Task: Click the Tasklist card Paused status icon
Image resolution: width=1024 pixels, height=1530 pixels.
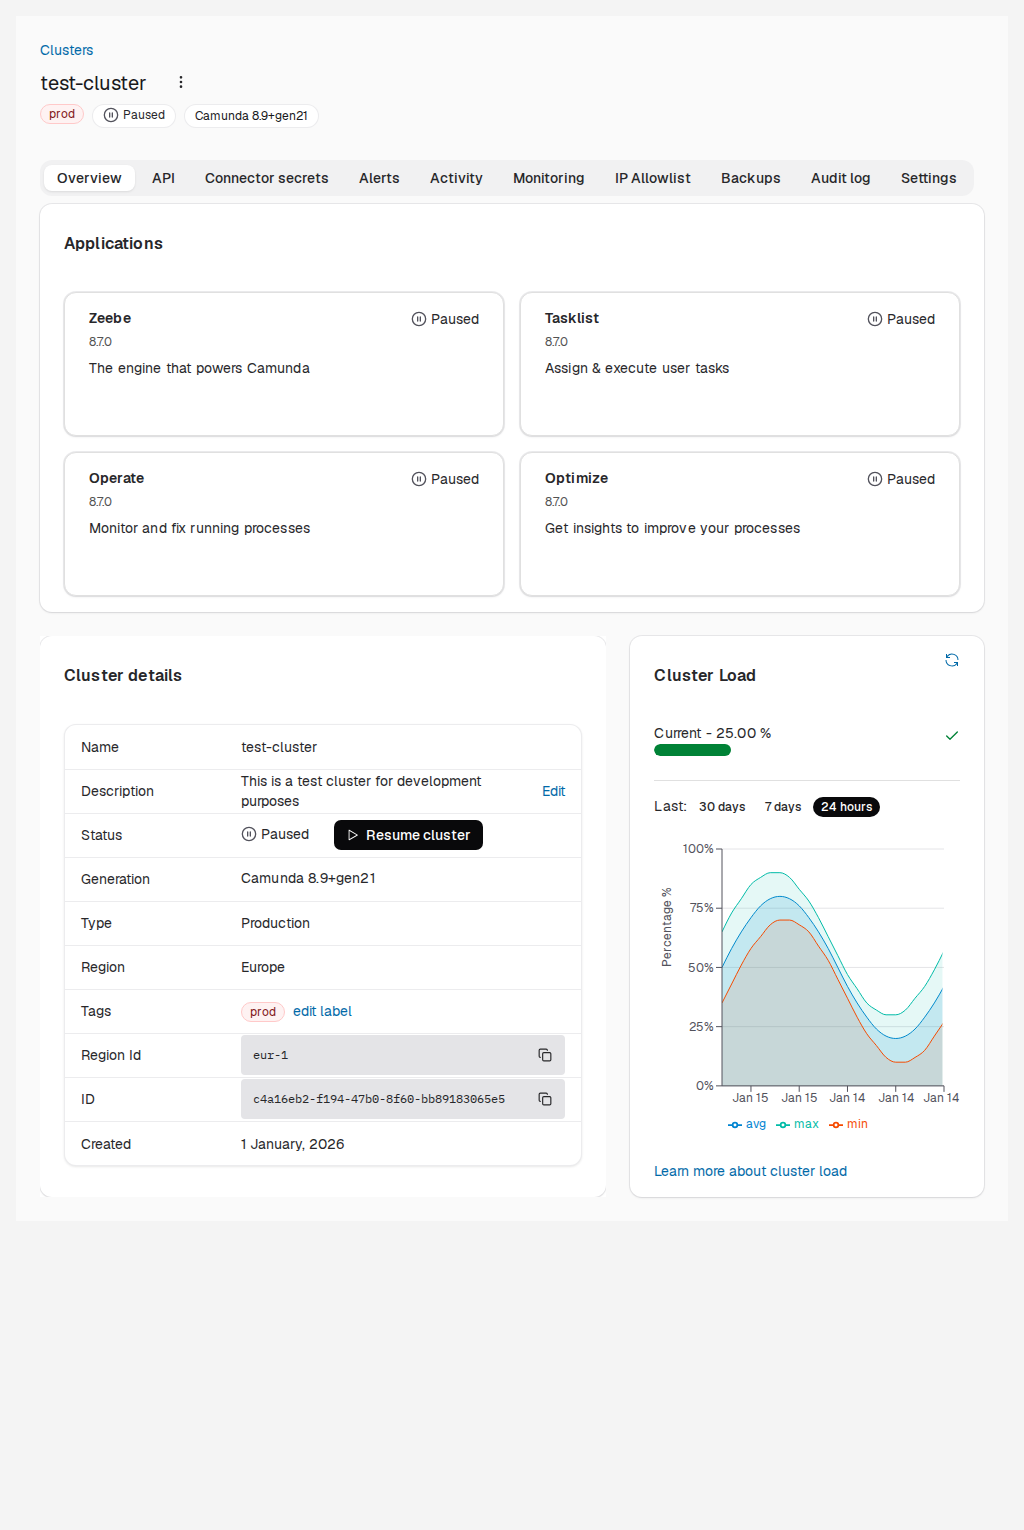Action: (x=875, y=319)
